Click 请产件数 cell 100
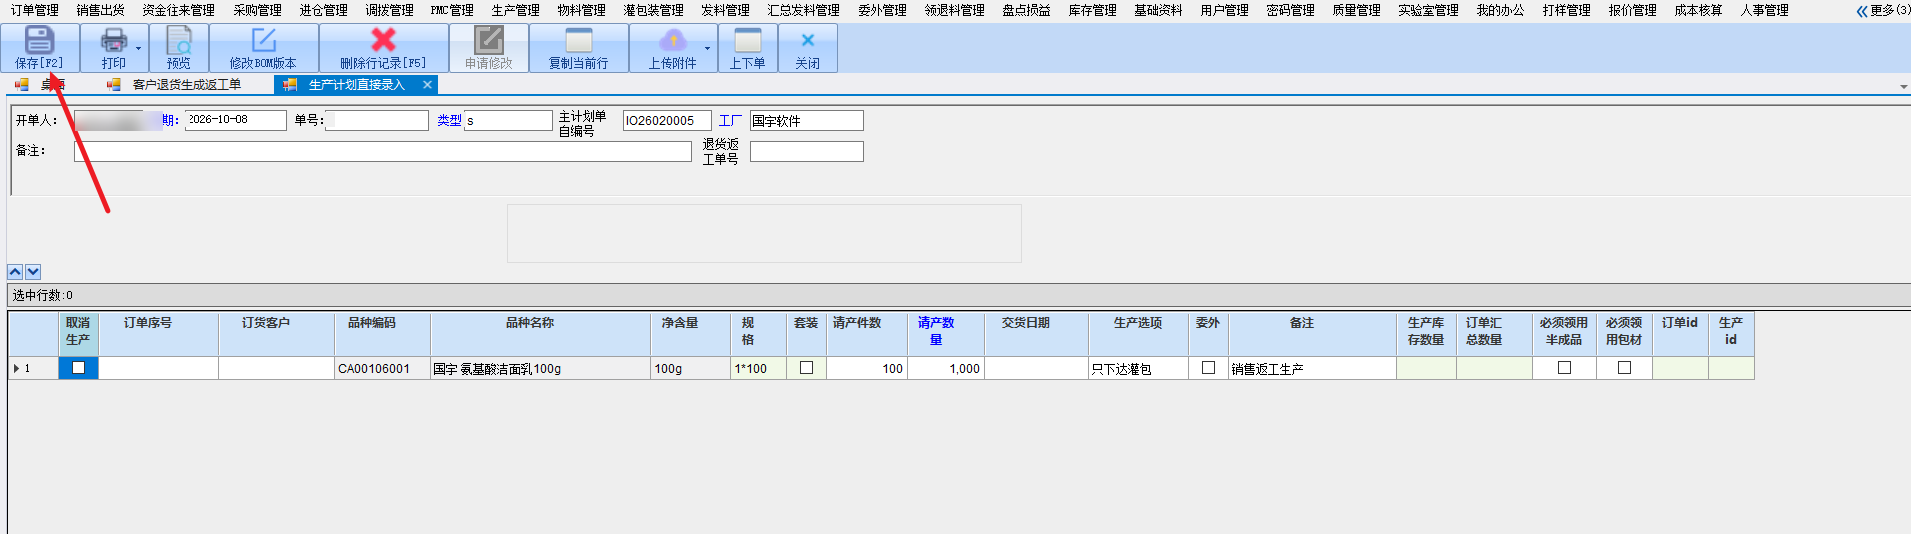The image size is (1911, 534). (867, 368)
